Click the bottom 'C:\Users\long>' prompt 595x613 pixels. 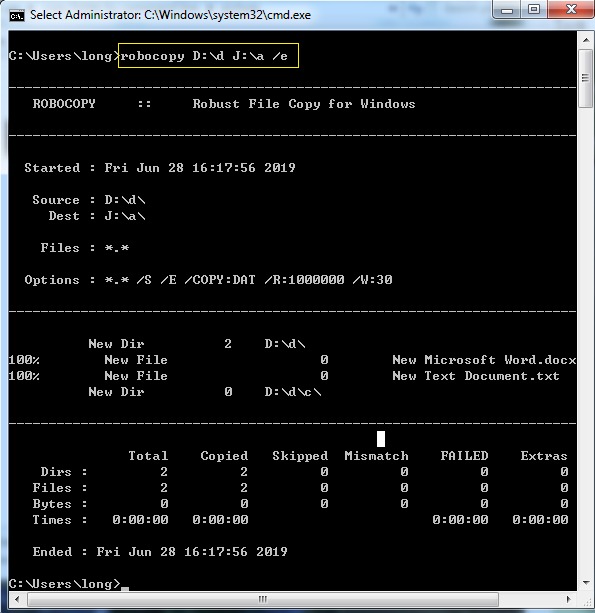point(65,584)
